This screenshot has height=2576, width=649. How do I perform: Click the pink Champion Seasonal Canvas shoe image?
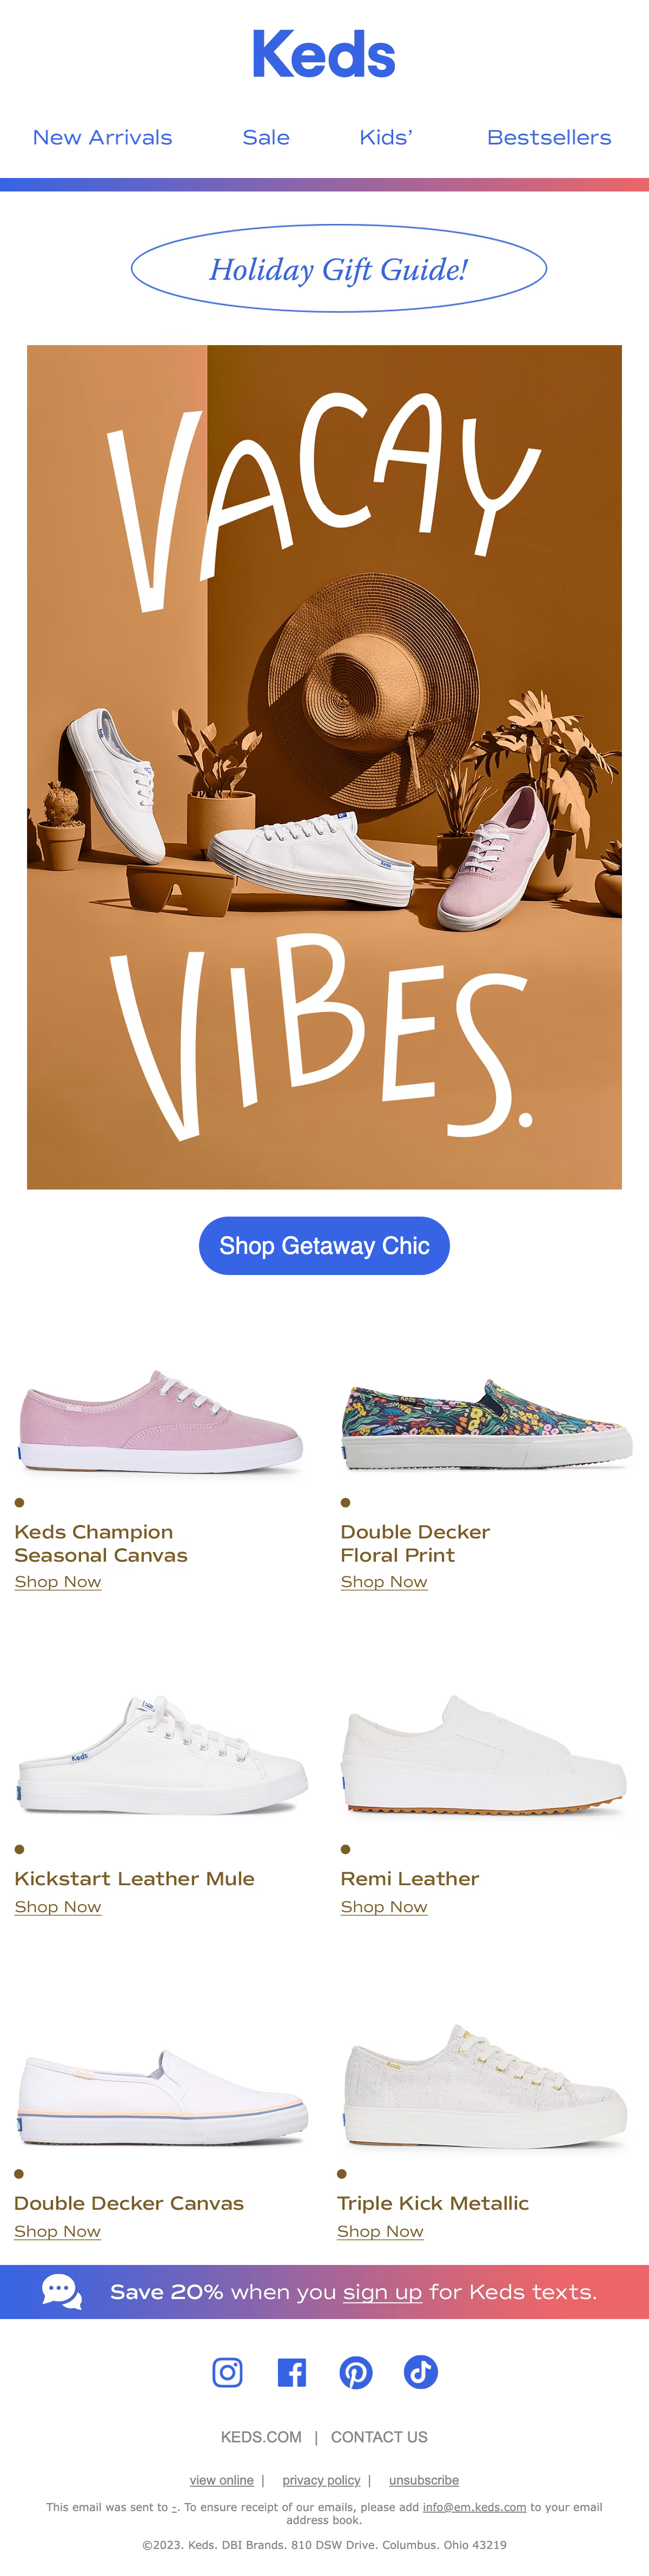160,1420
